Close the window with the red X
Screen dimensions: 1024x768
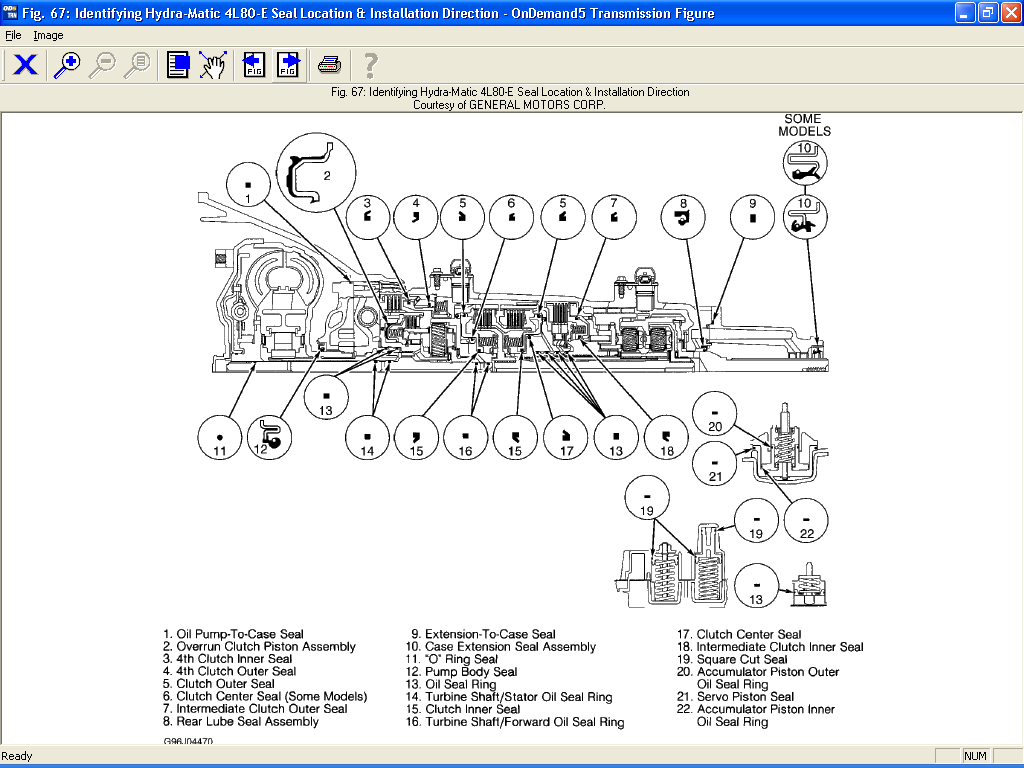coord(1011,12)
